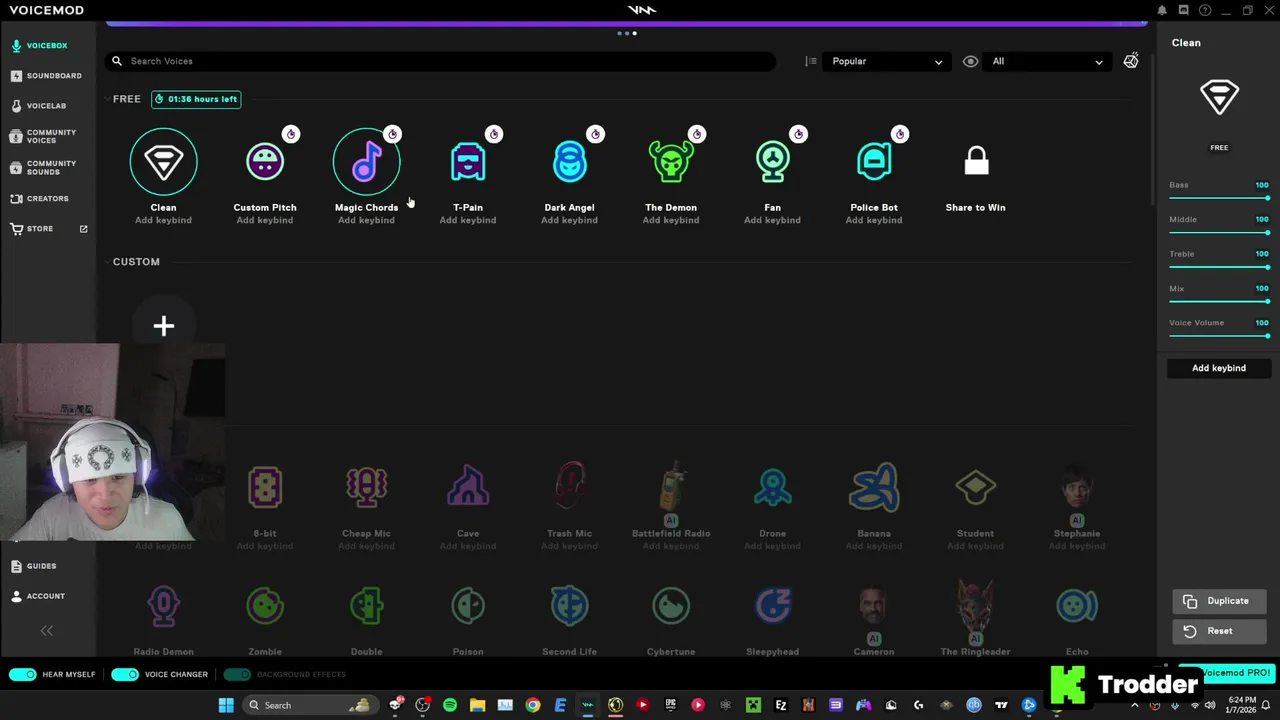Screen dimensions: 1280x720
Task: Click the Search Voices field
Action: (x=441, y=61)
